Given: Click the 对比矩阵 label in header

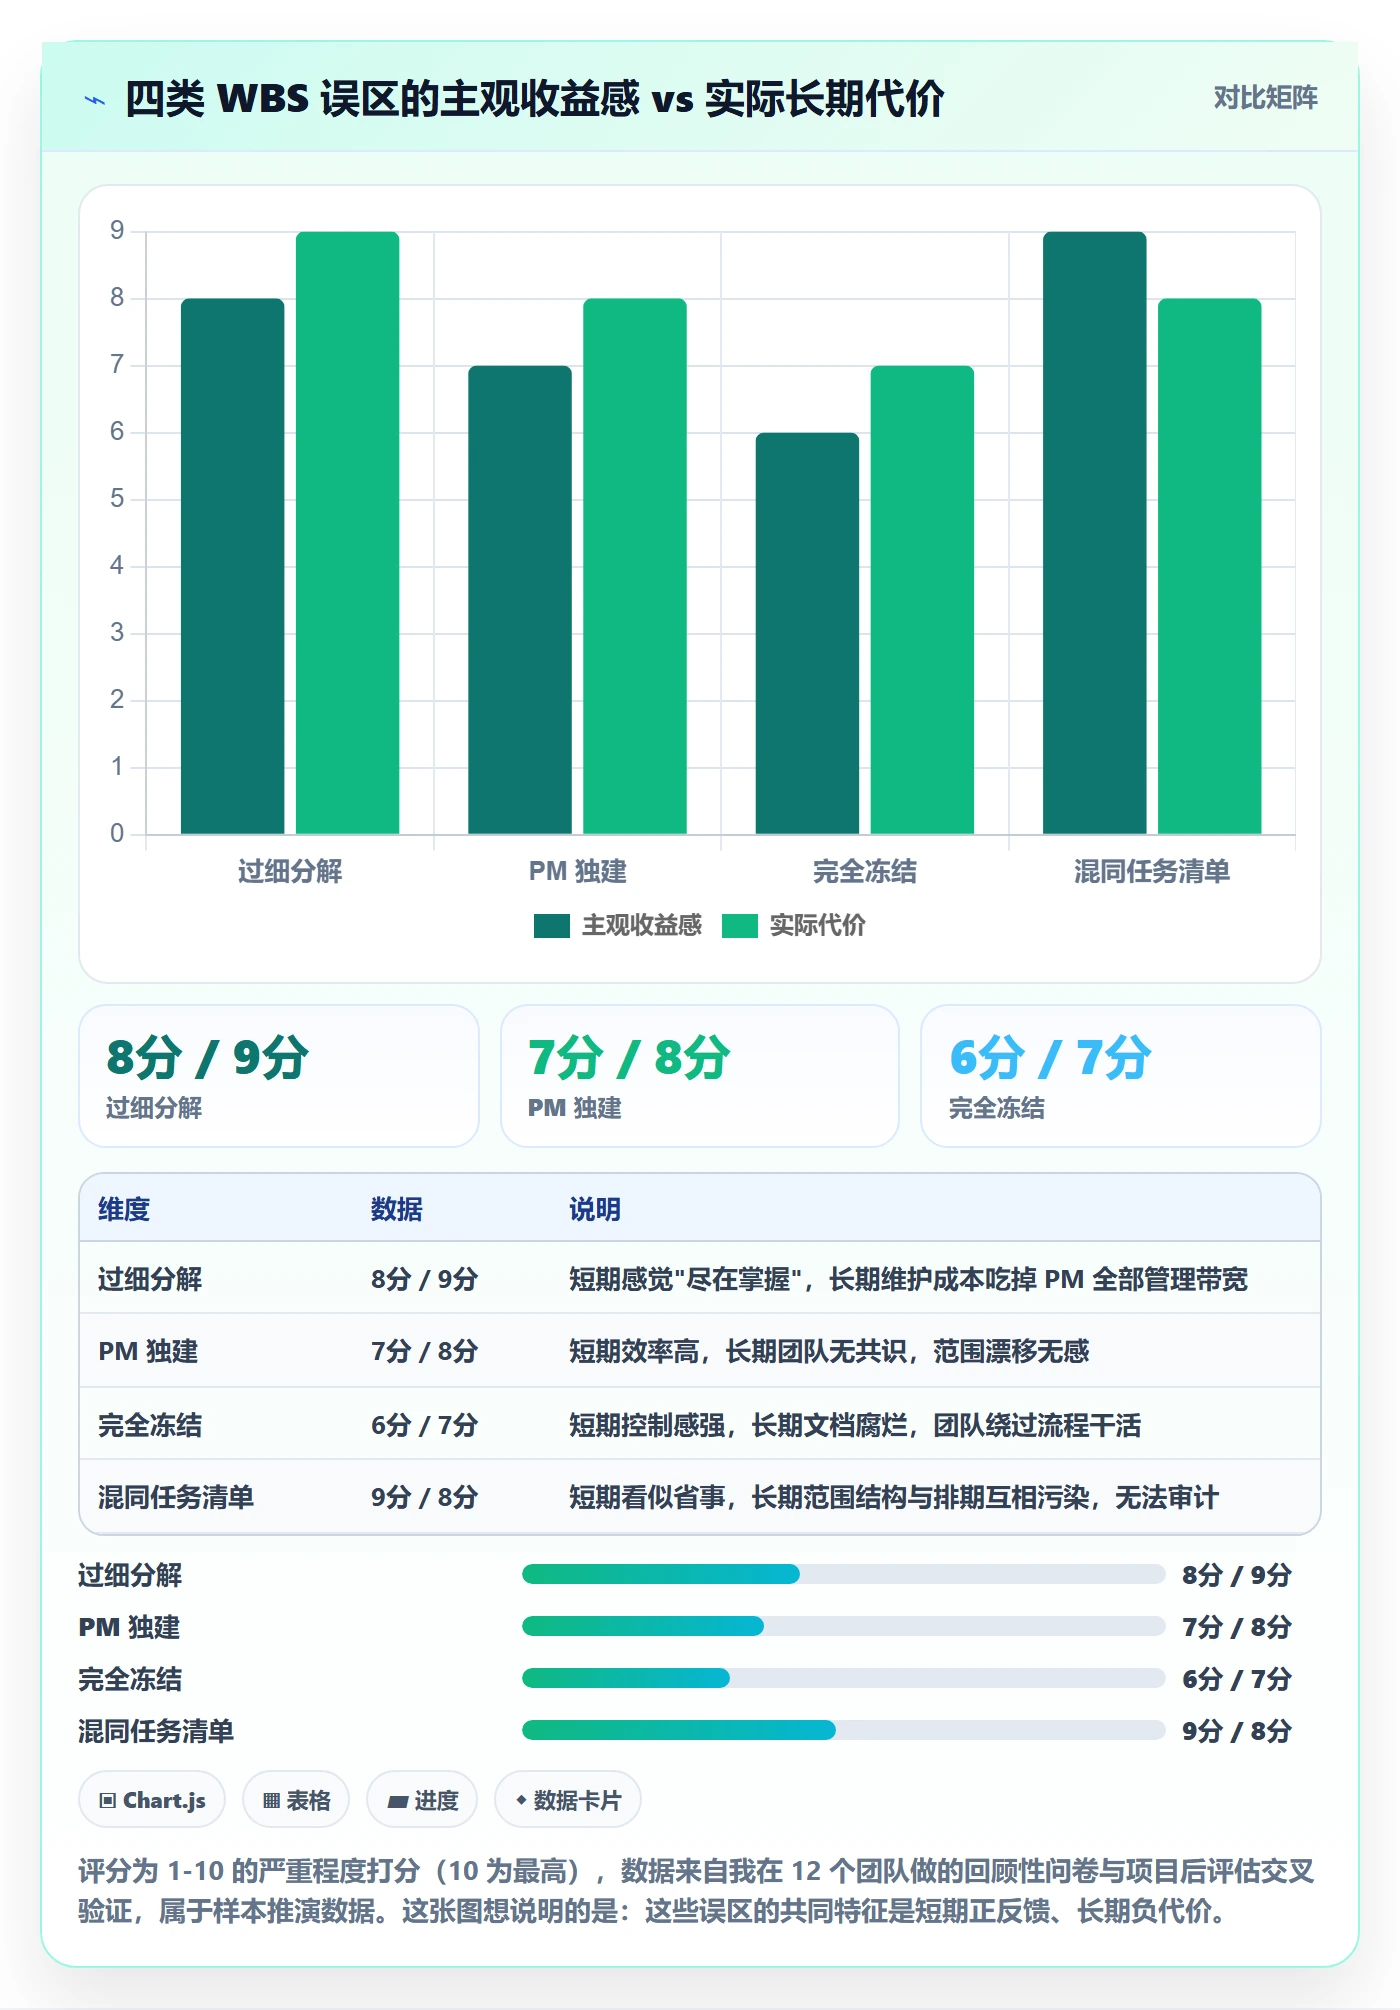Looking at the screenshot, I should click(x=1265, y=98).
